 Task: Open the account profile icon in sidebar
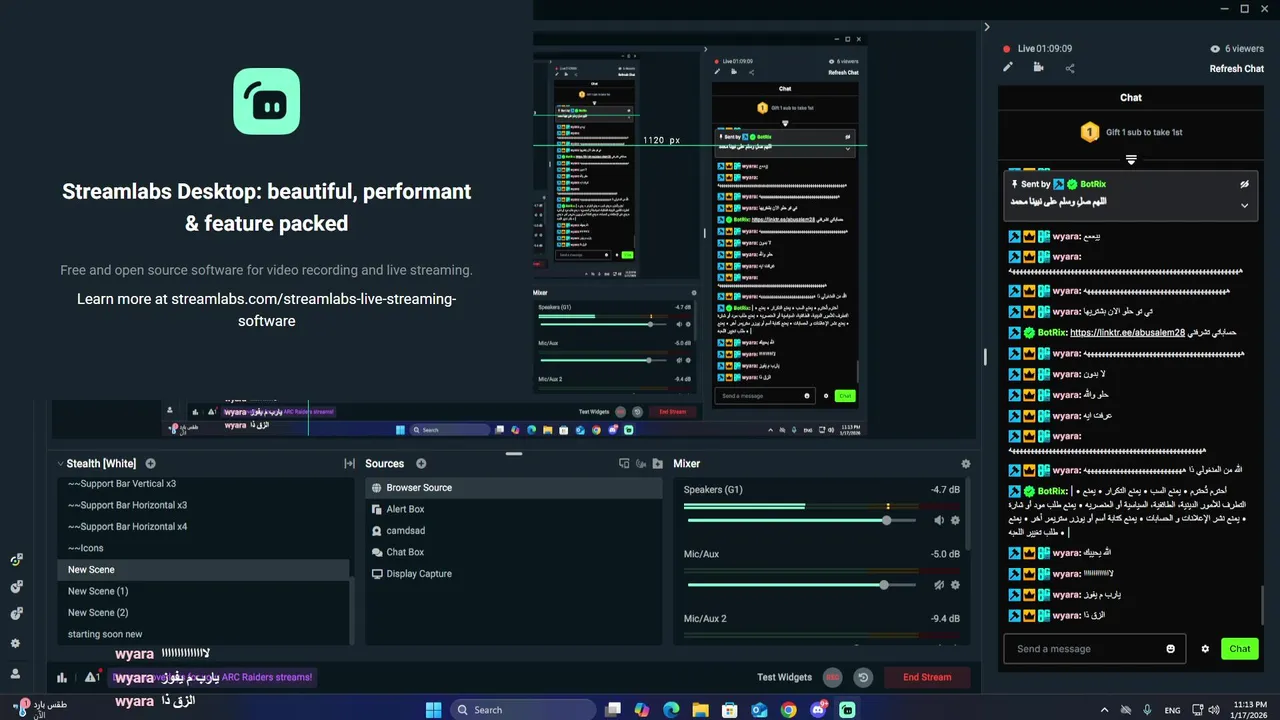click(x=15, y=674)
